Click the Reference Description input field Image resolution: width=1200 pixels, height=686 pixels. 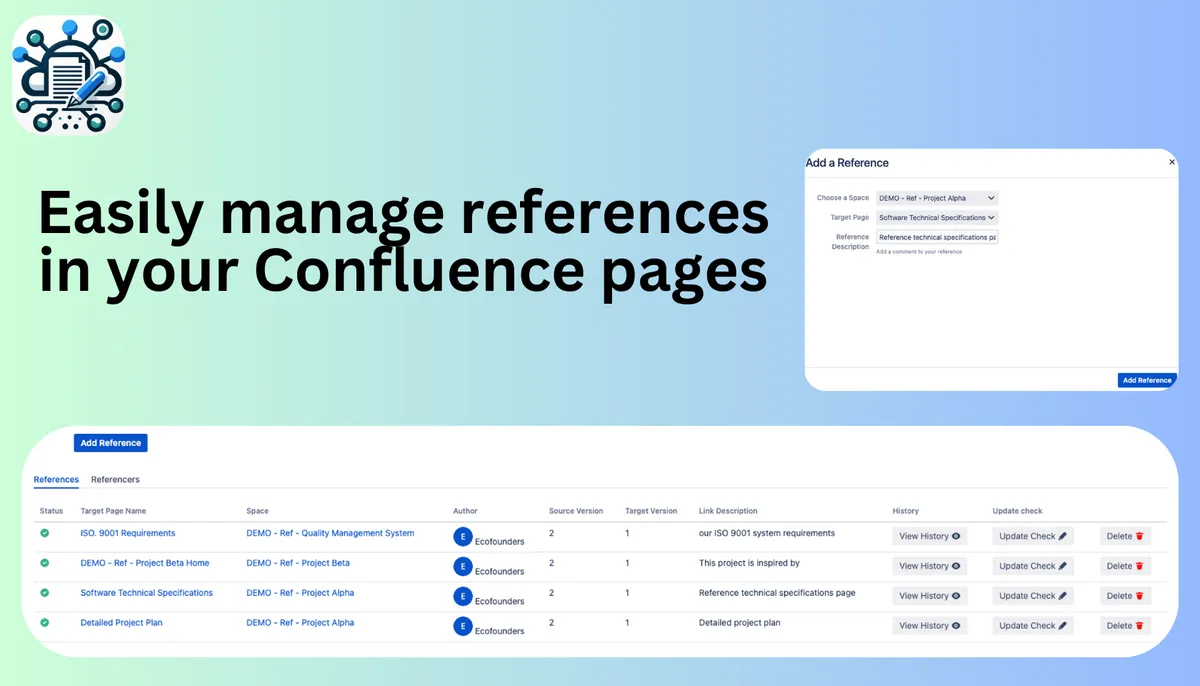coord(937,237)
